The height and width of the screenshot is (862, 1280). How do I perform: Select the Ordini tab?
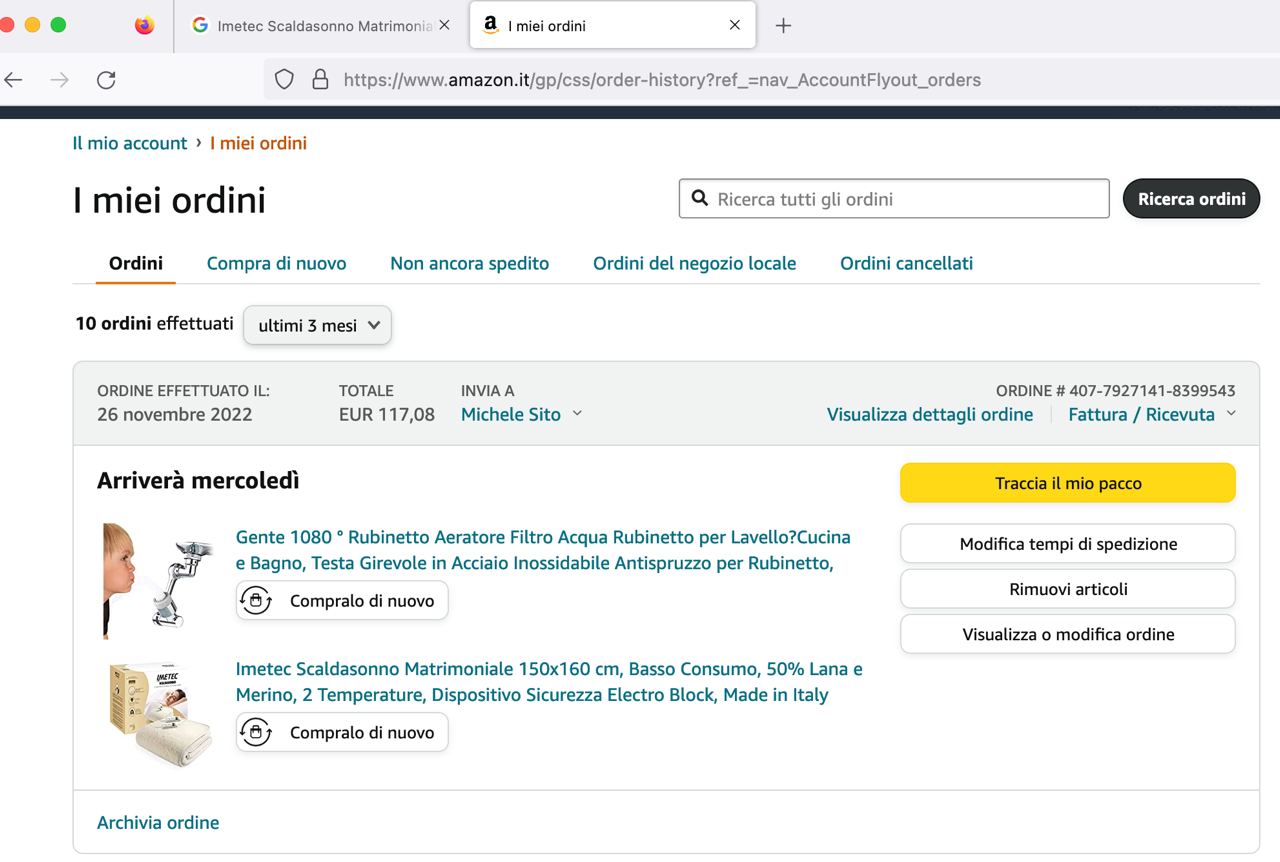coord(136,263)
